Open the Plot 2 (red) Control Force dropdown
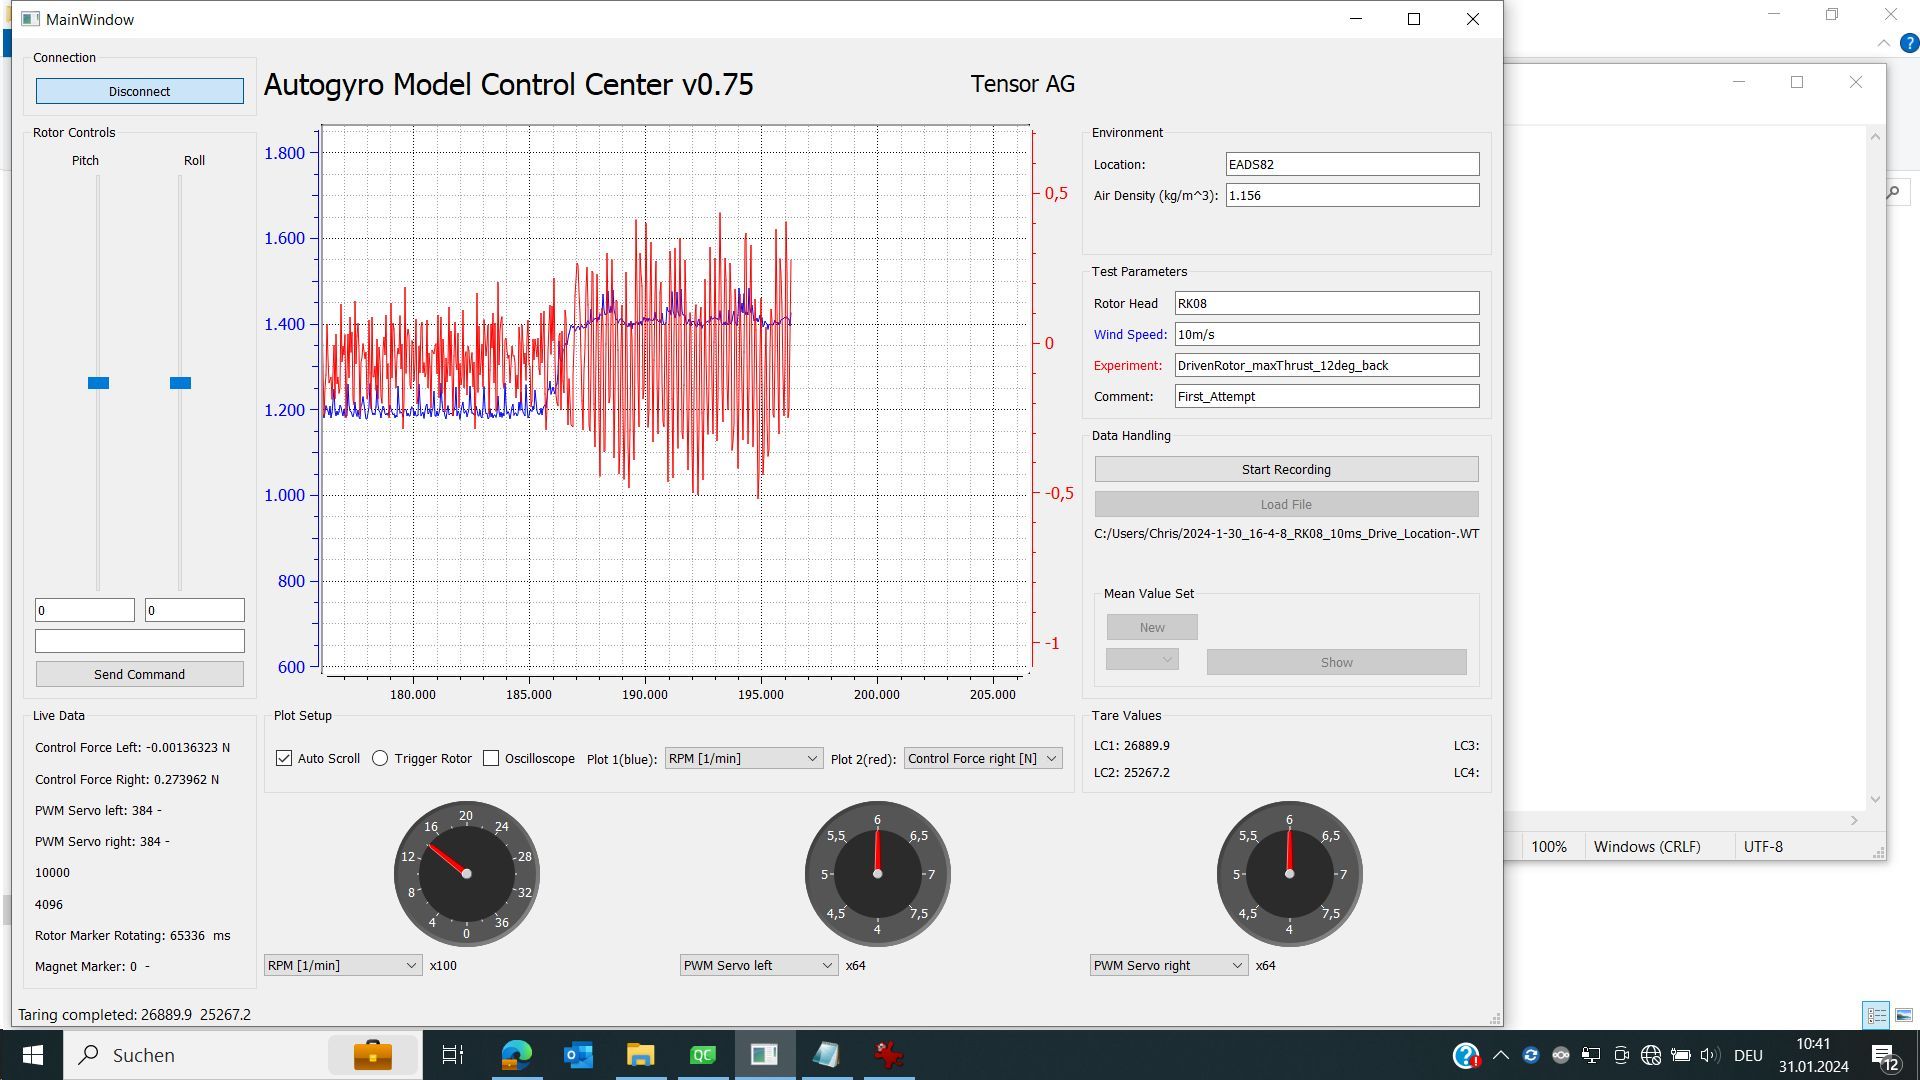1920x1080 pixels. (x=983, y=759)
